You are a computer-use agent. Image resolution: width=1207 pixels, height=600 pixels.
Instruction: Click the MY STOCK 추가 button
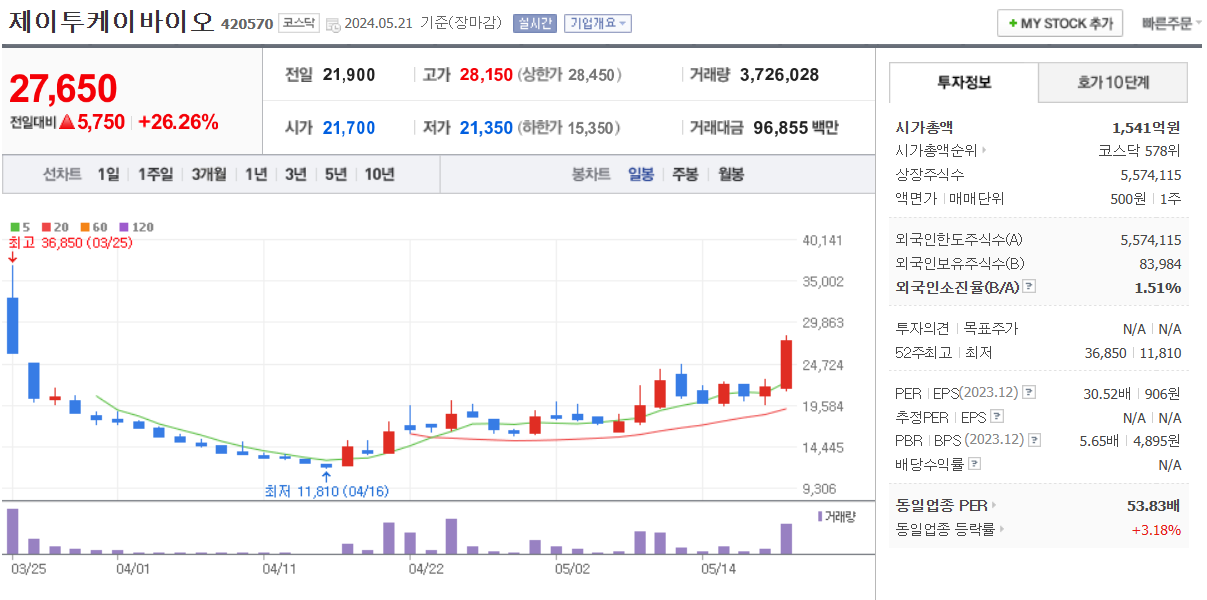tap(1060, 23)
